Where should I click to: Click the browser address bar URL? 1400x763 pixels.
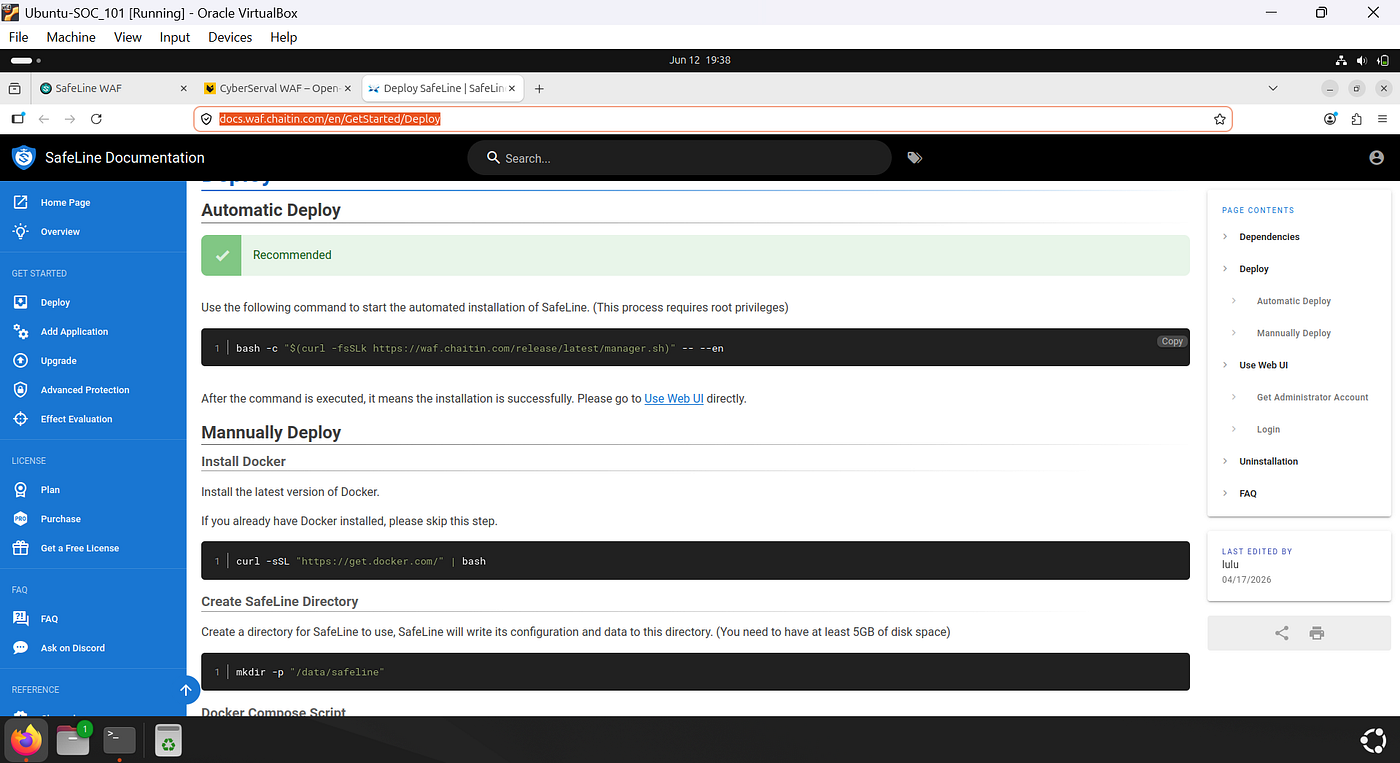(330, 119)
